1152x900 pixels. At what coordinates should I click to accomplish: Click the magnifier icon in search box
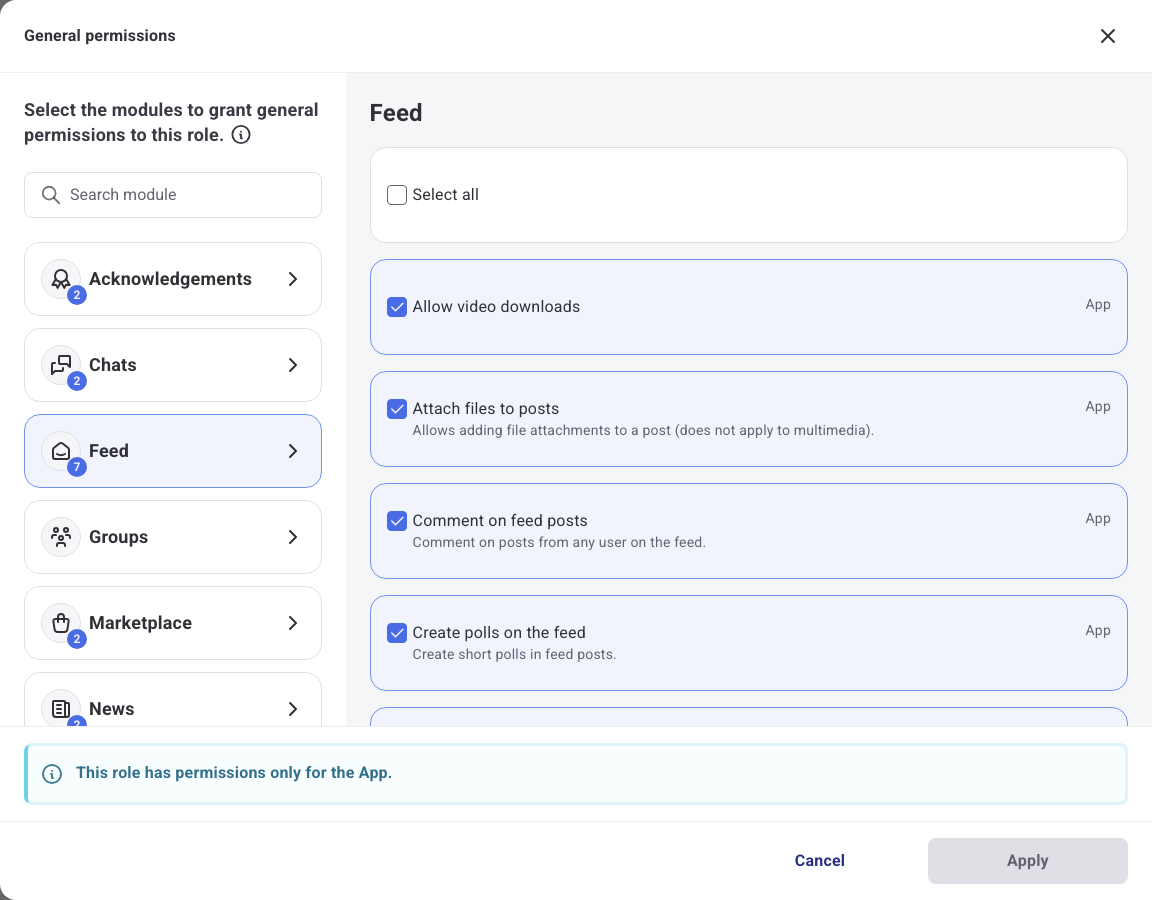(x=51, y=195)
